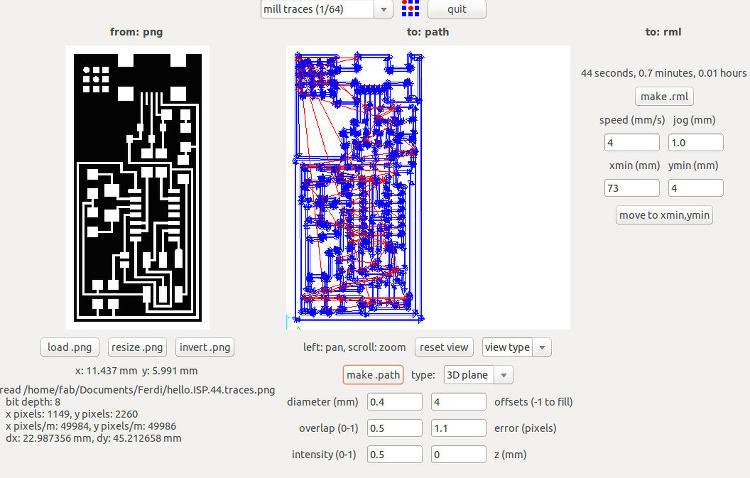The image size is (750, 478).
Task: Click the hello.ISP.44.traces.png file path text
Action: 138,390
